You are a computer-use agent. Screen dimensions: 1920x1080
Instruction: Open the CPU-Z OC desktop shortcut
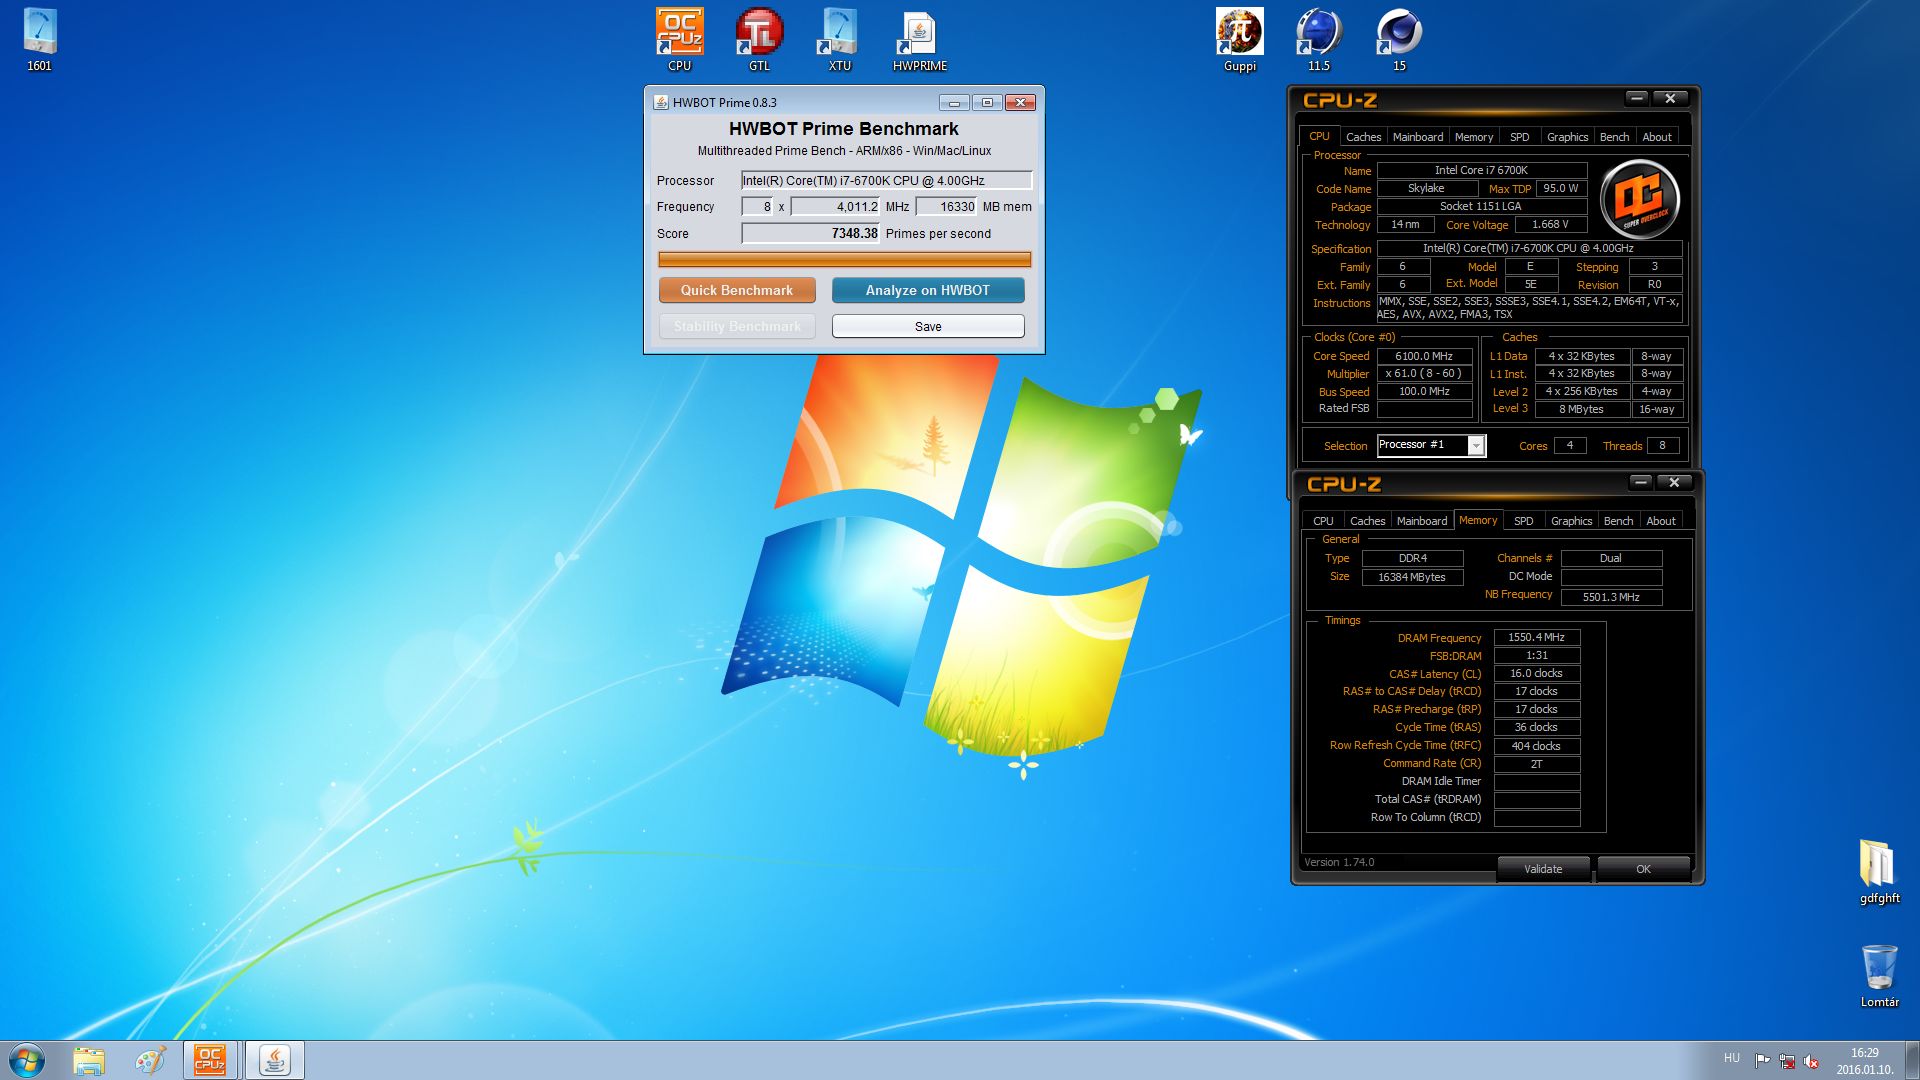pyautogui.click(x=679, y=32)
